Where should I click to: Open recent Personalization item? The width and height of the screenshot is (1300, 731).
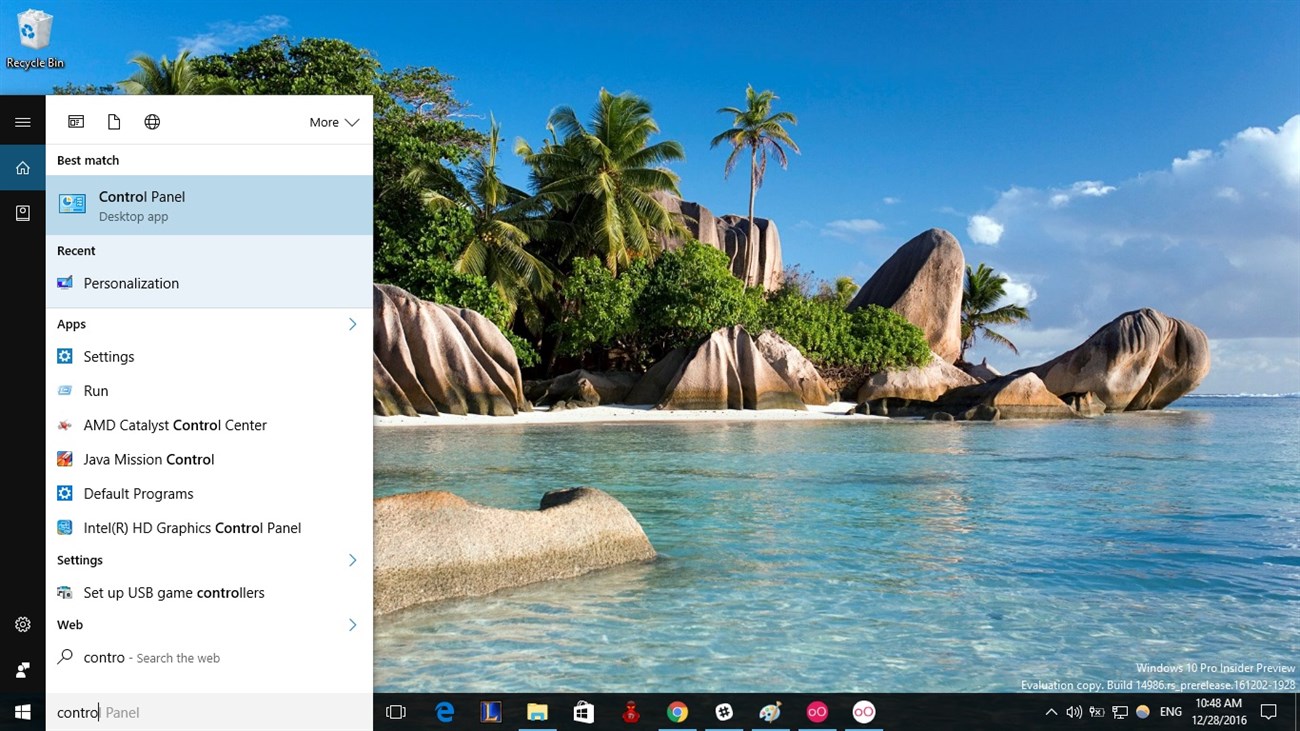[209, 283]
